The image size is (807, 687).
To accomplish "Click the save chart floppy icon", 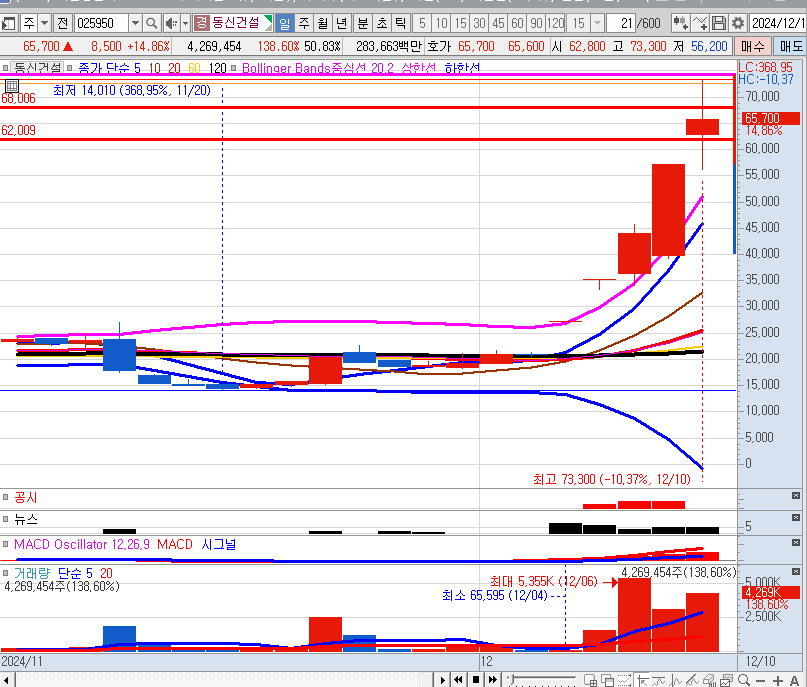I will point(719,23).
